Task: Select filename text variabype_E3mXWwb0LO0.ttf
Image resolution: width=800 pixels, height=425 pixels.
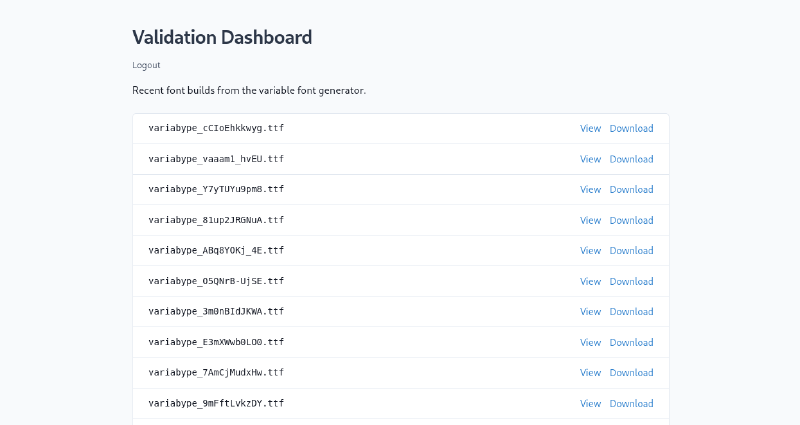Action: [x=216, y=342]
